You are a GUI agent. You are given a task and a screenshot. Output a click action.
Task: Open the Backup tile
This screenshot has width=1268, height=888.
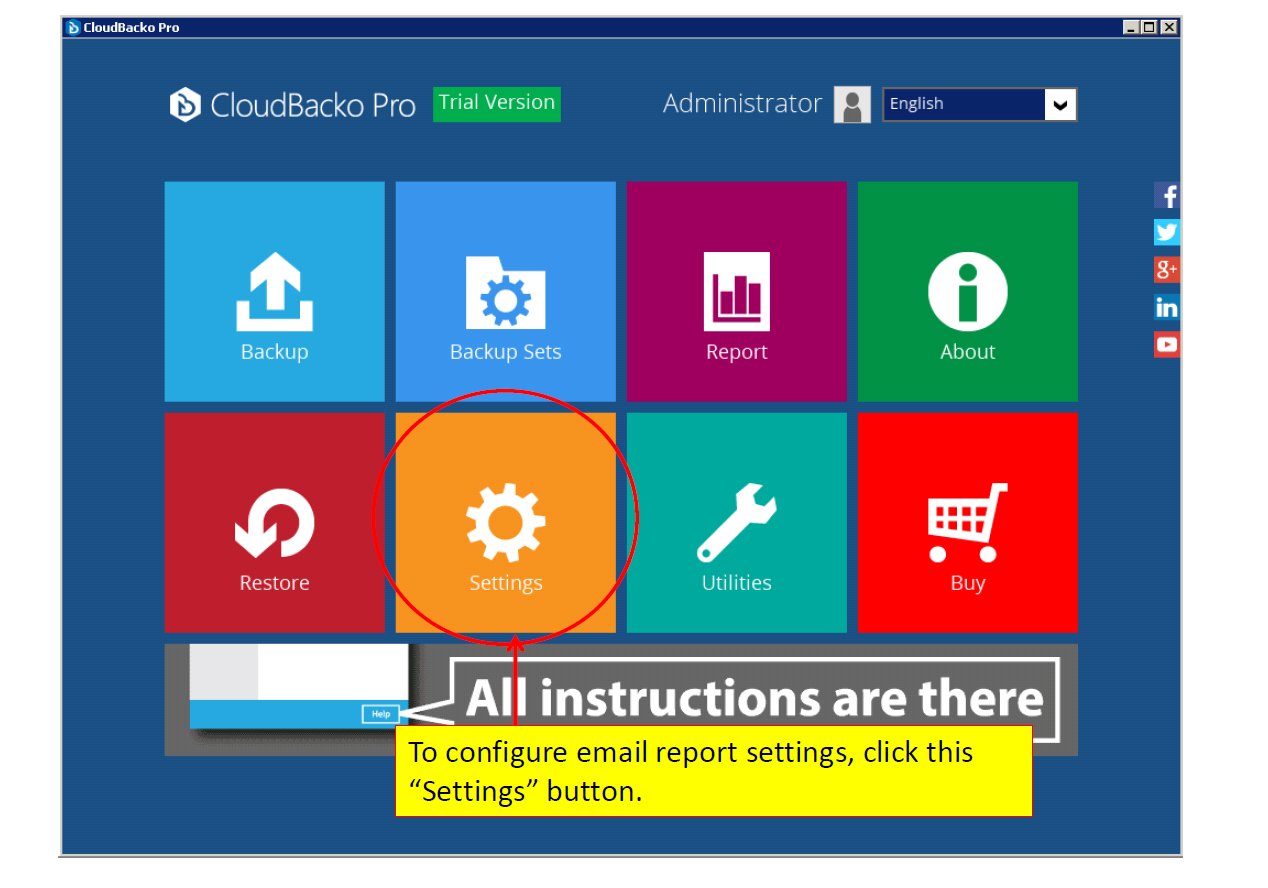274,291
